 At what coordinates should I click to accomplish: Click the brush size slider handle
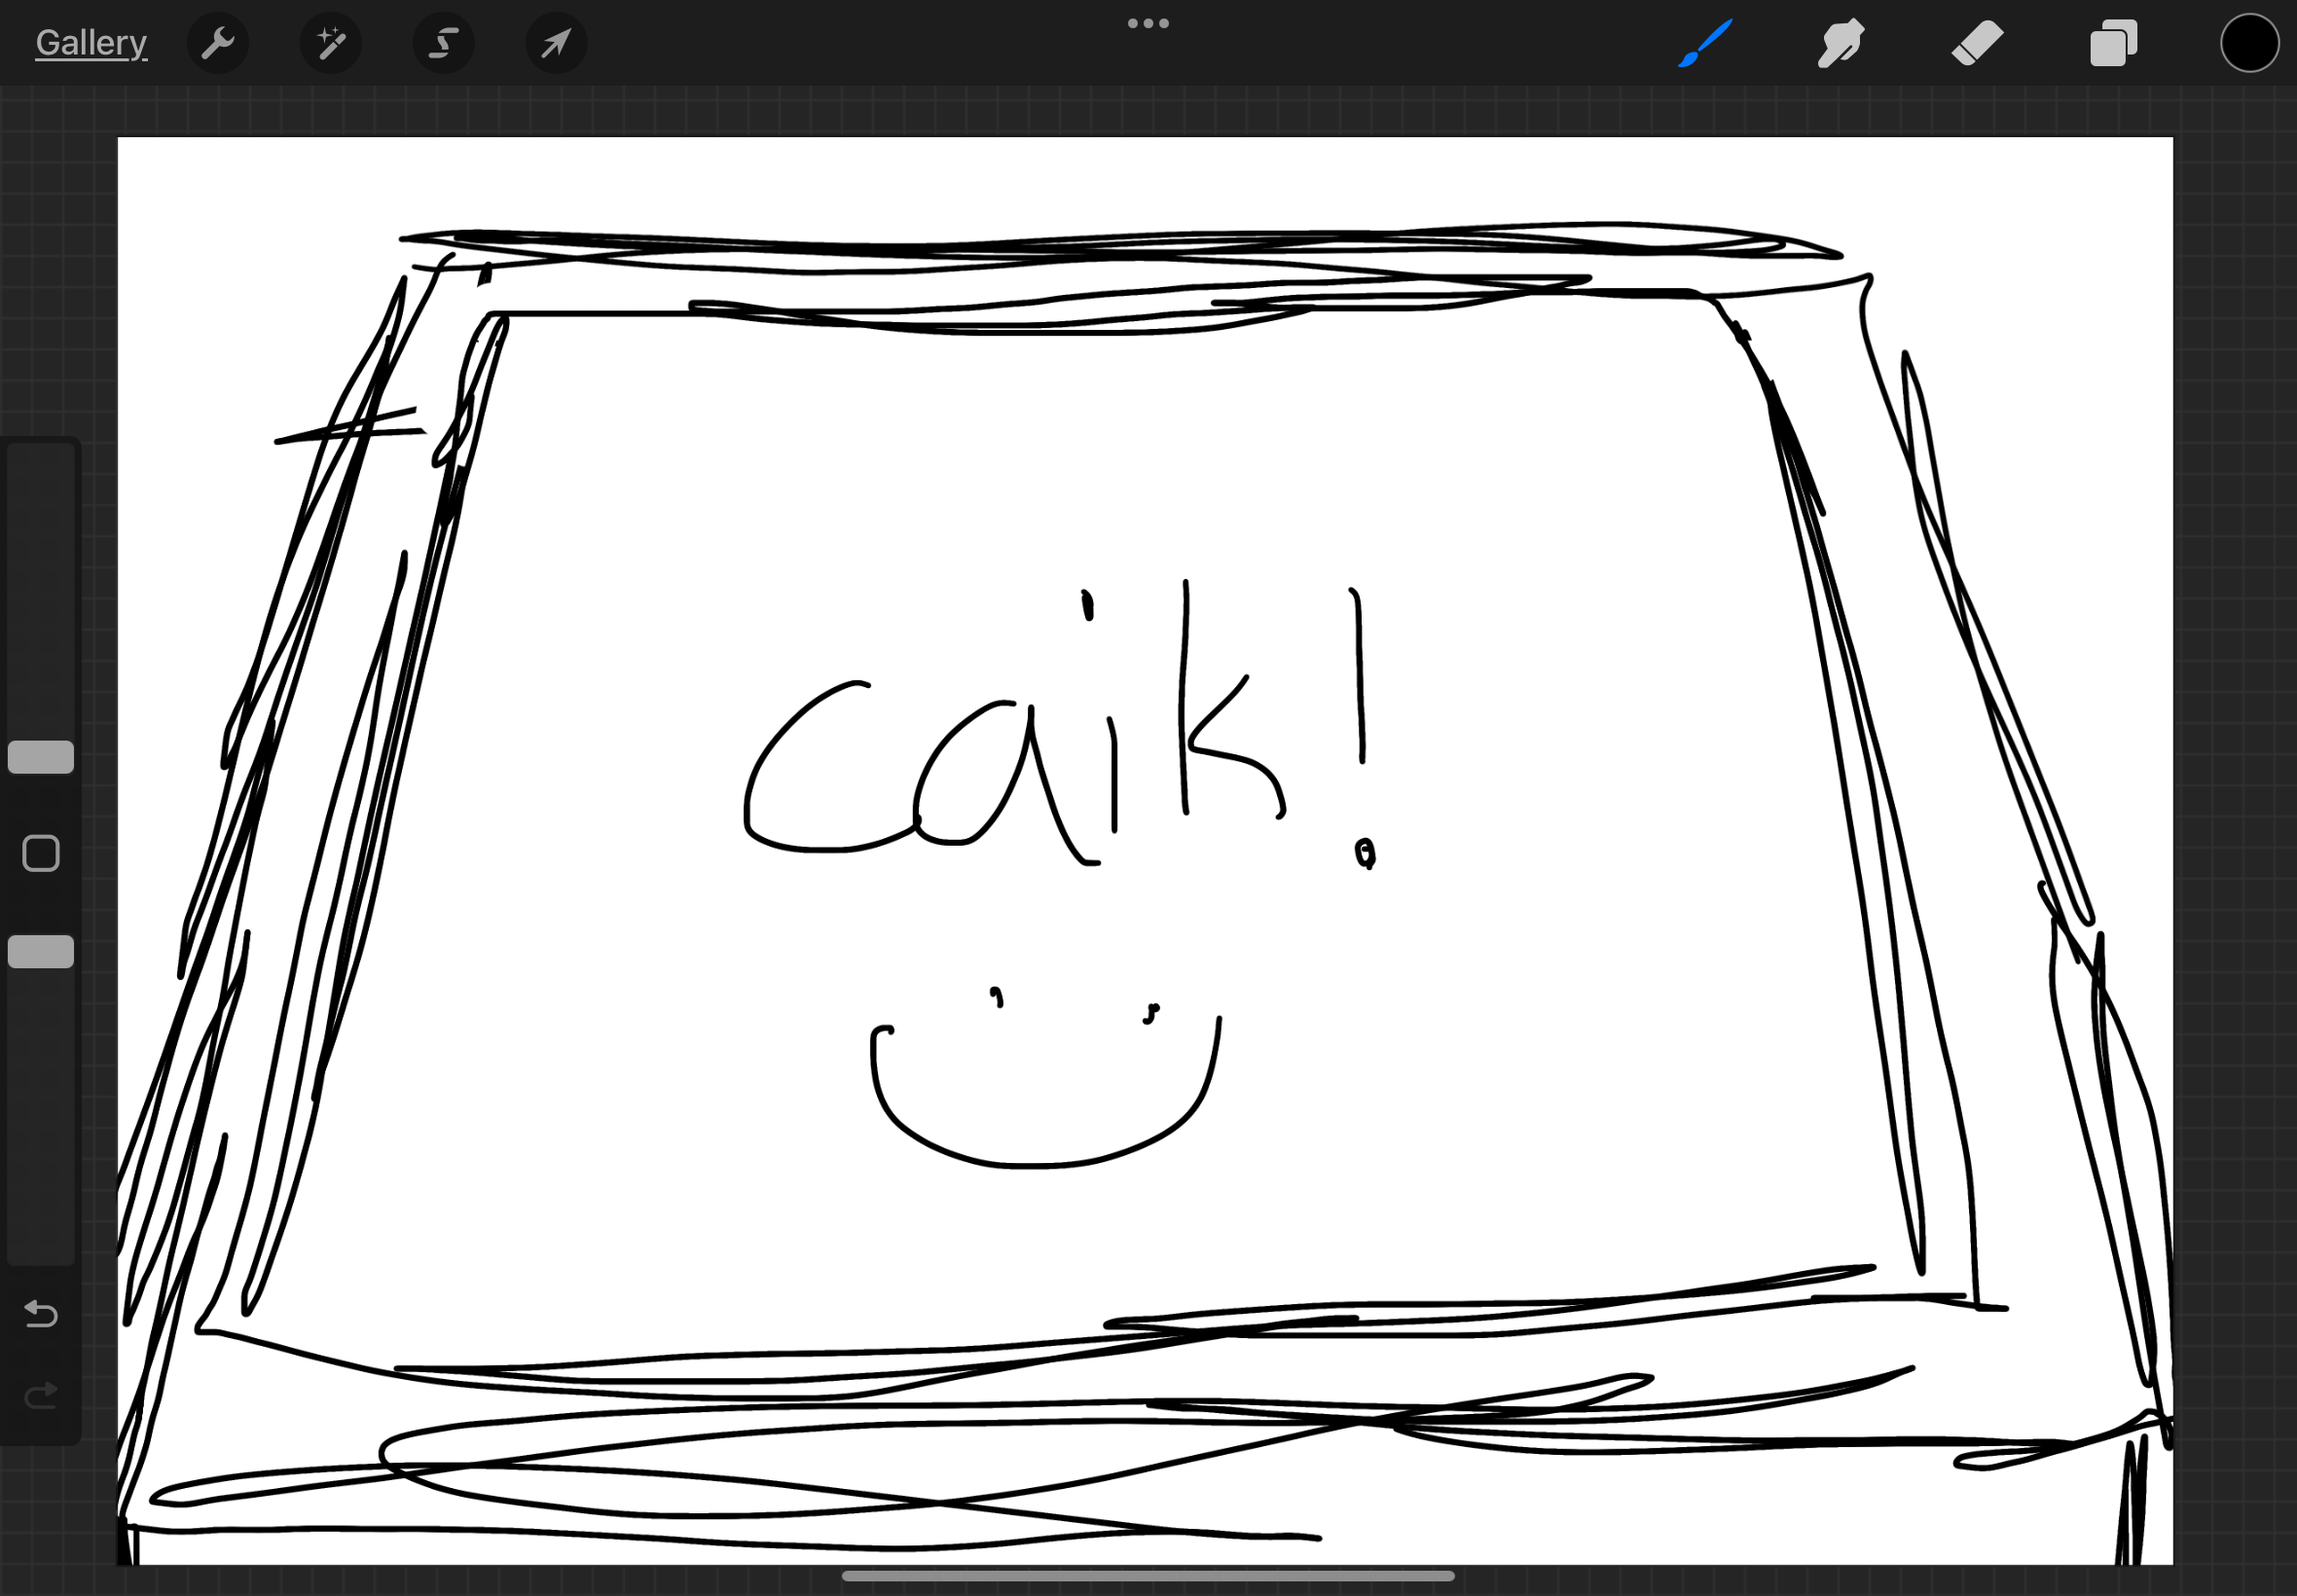(41, 757)
